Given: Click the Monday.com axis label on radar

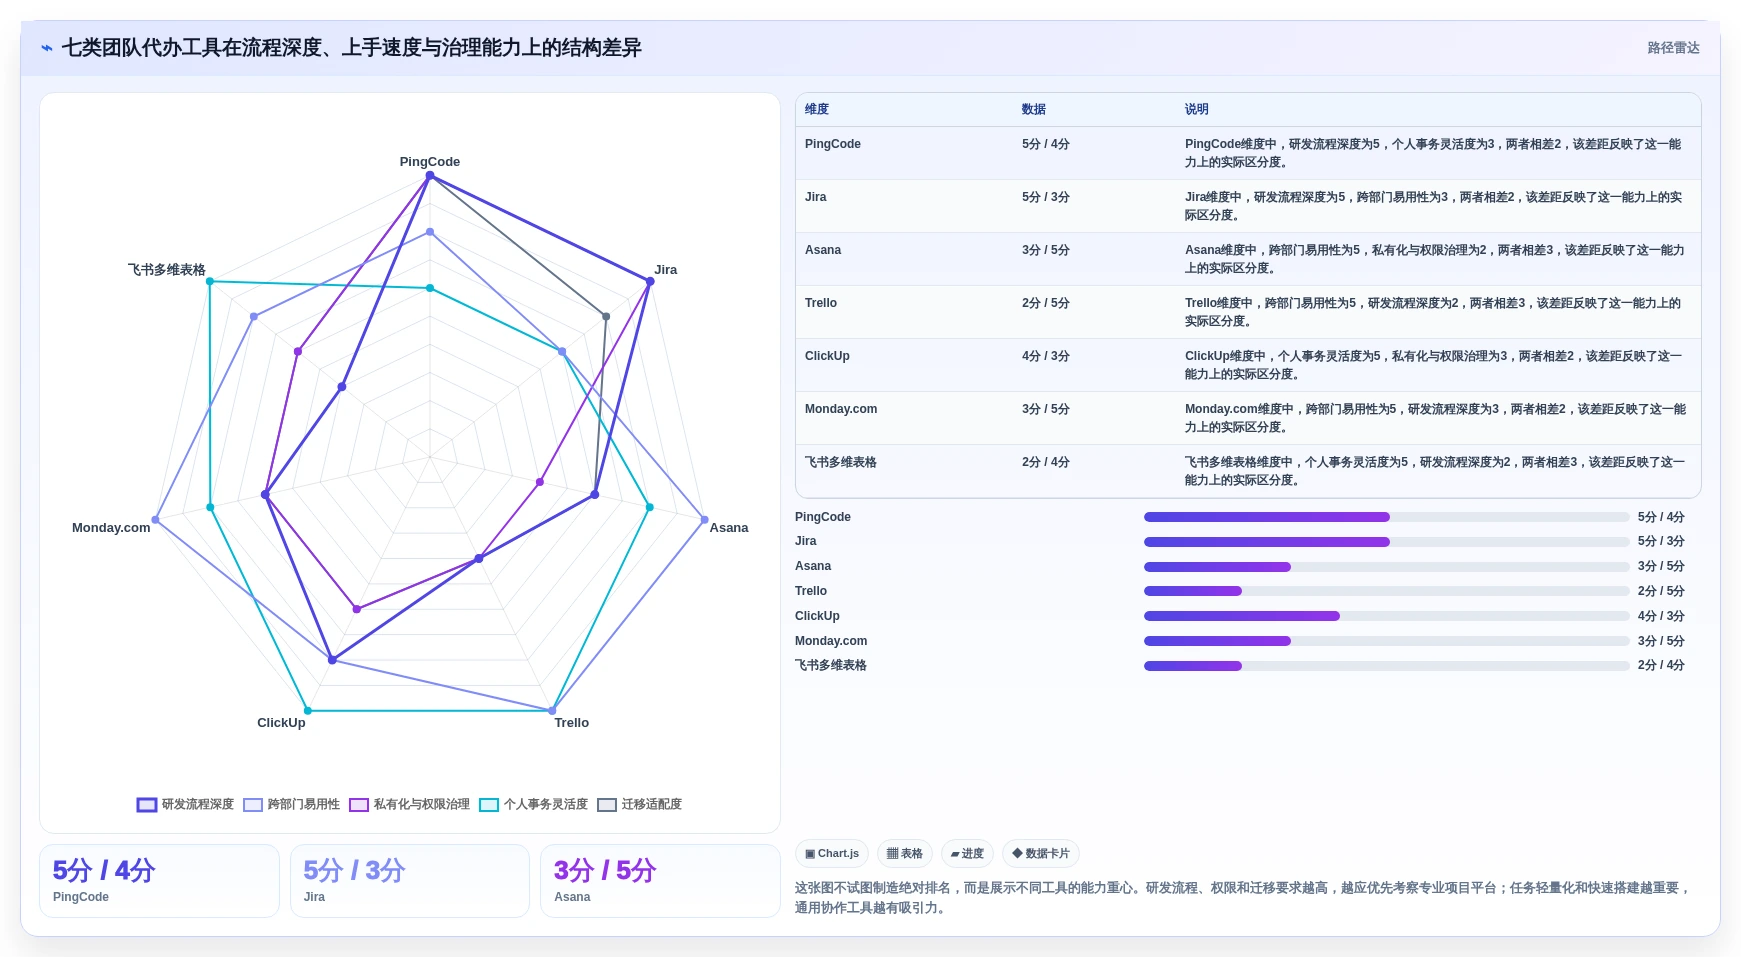Looking at the screenshot, I should click(x=111, y=528).
